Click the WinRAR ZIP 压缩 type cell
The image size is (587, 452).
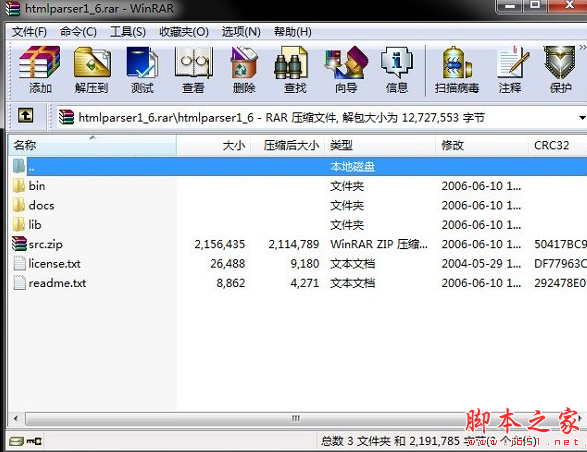[379, 244]
